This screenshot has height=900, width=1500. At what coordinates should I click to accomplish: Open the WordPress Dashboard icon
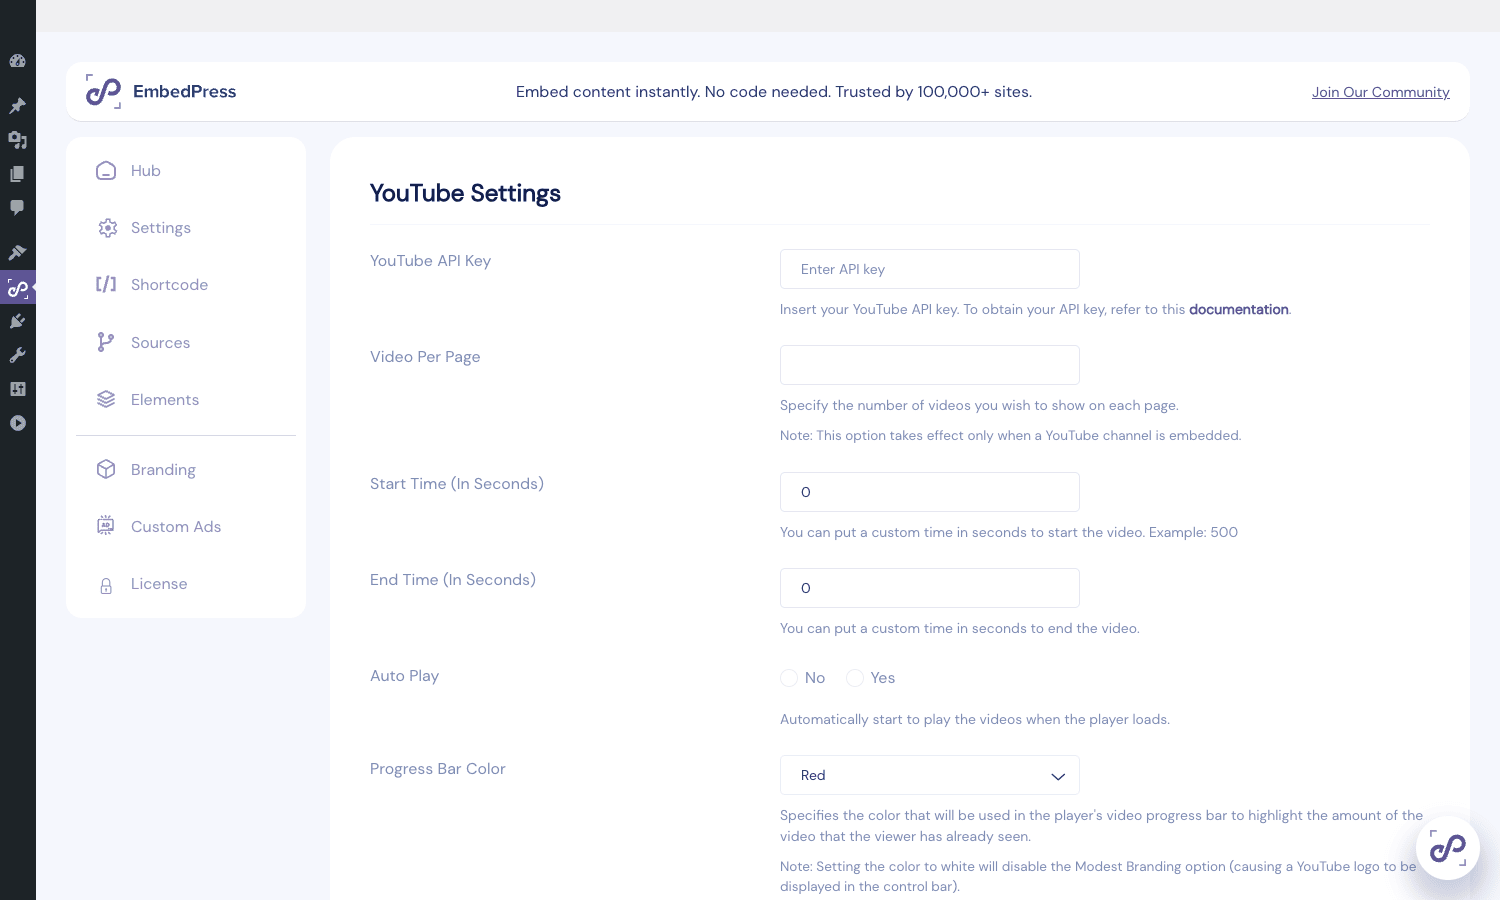coord(17,61)
